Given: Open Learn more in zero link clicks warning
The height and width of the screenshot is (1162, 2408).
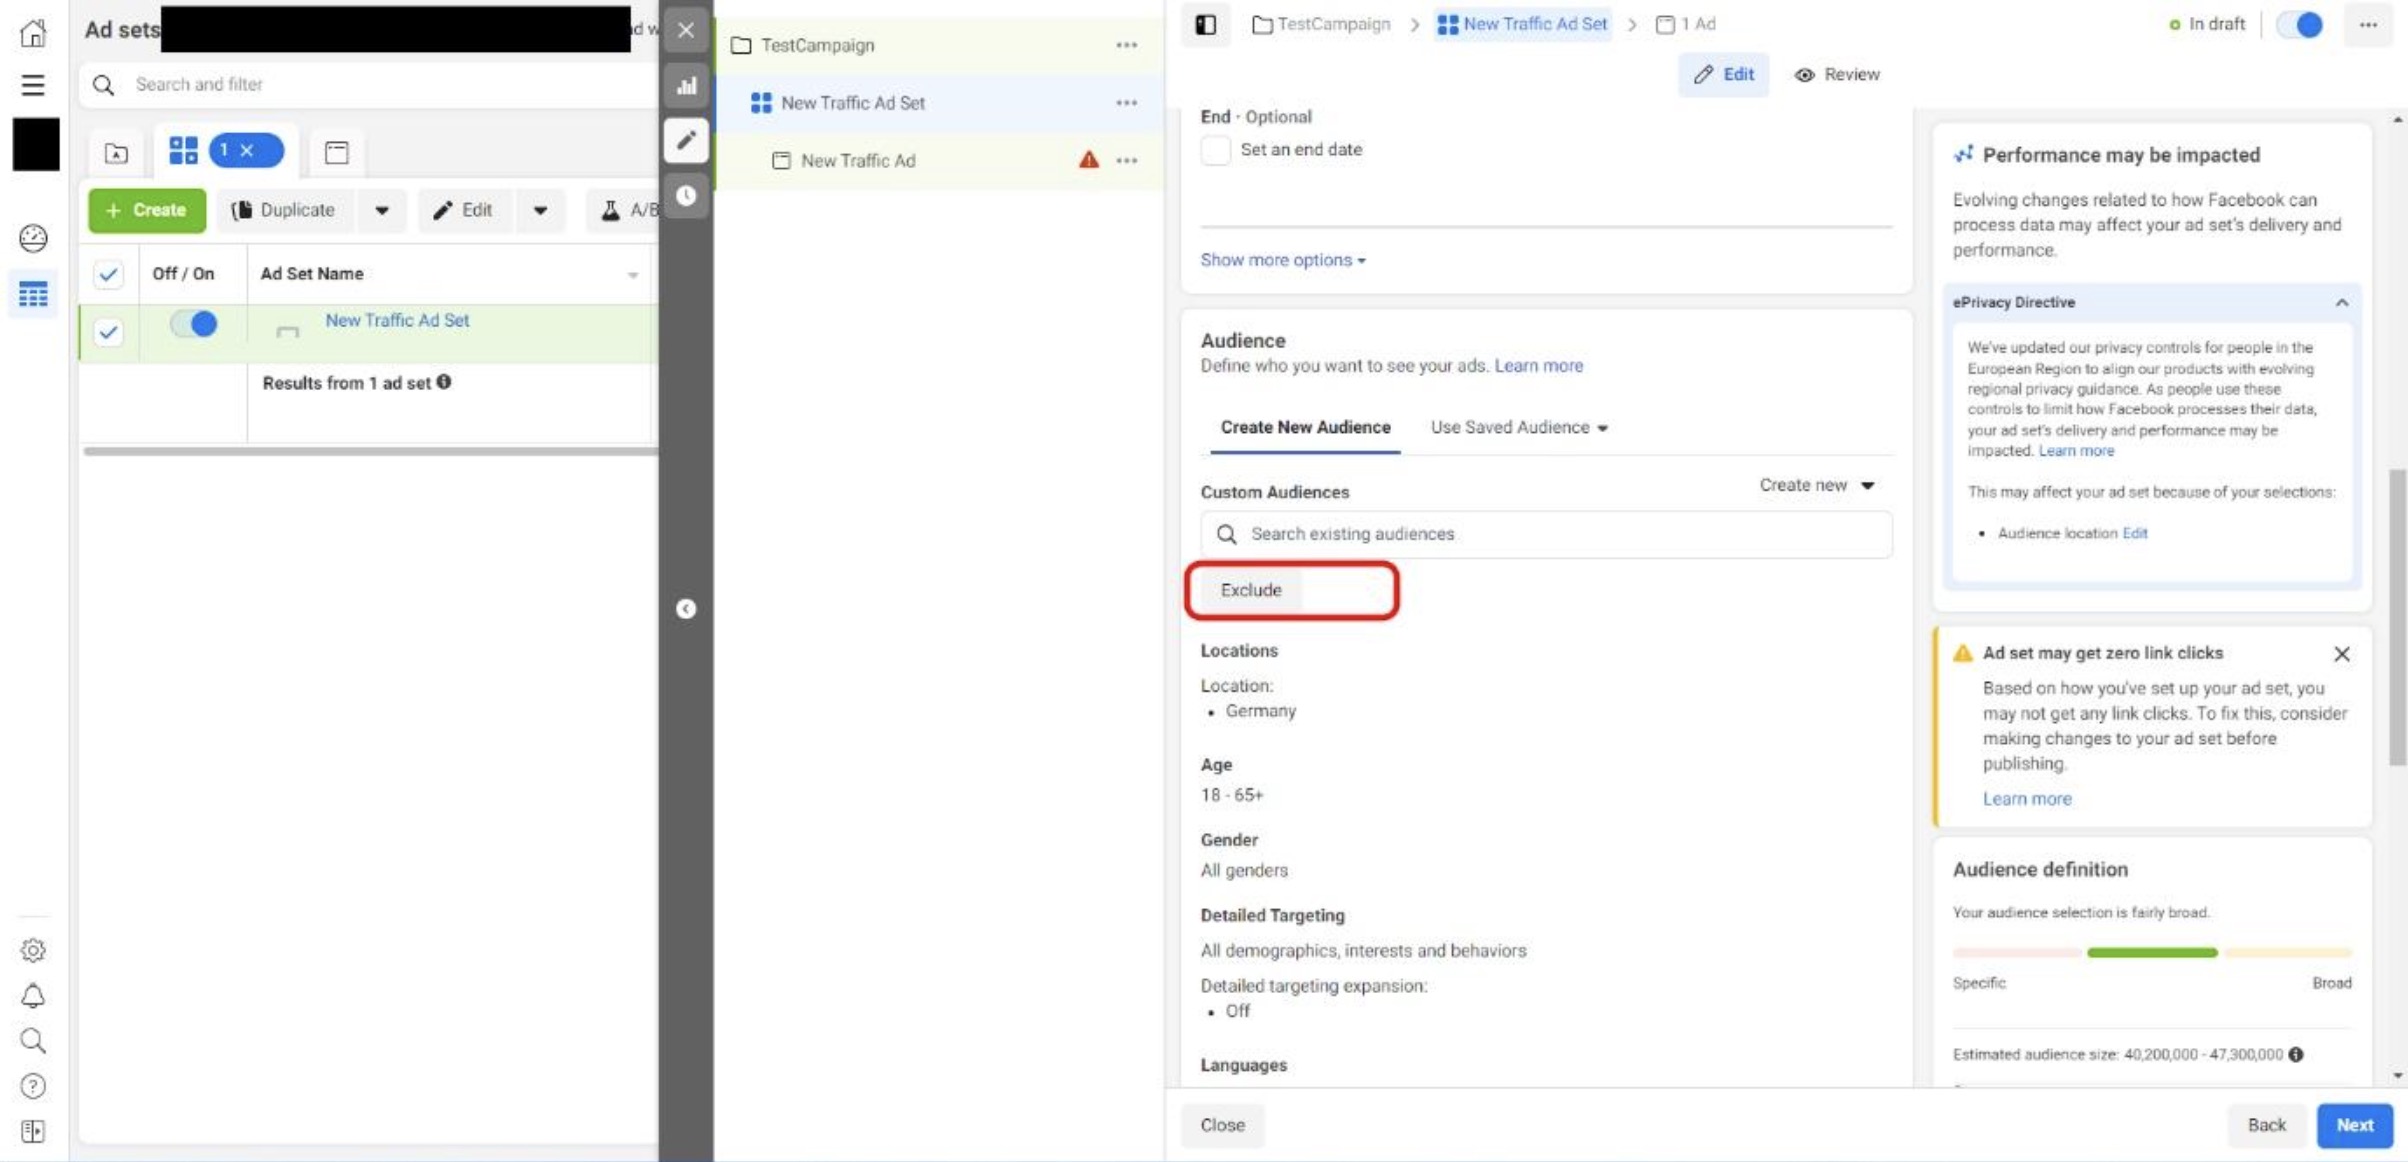Looking at the screenshot, I should click(2027, 799).
